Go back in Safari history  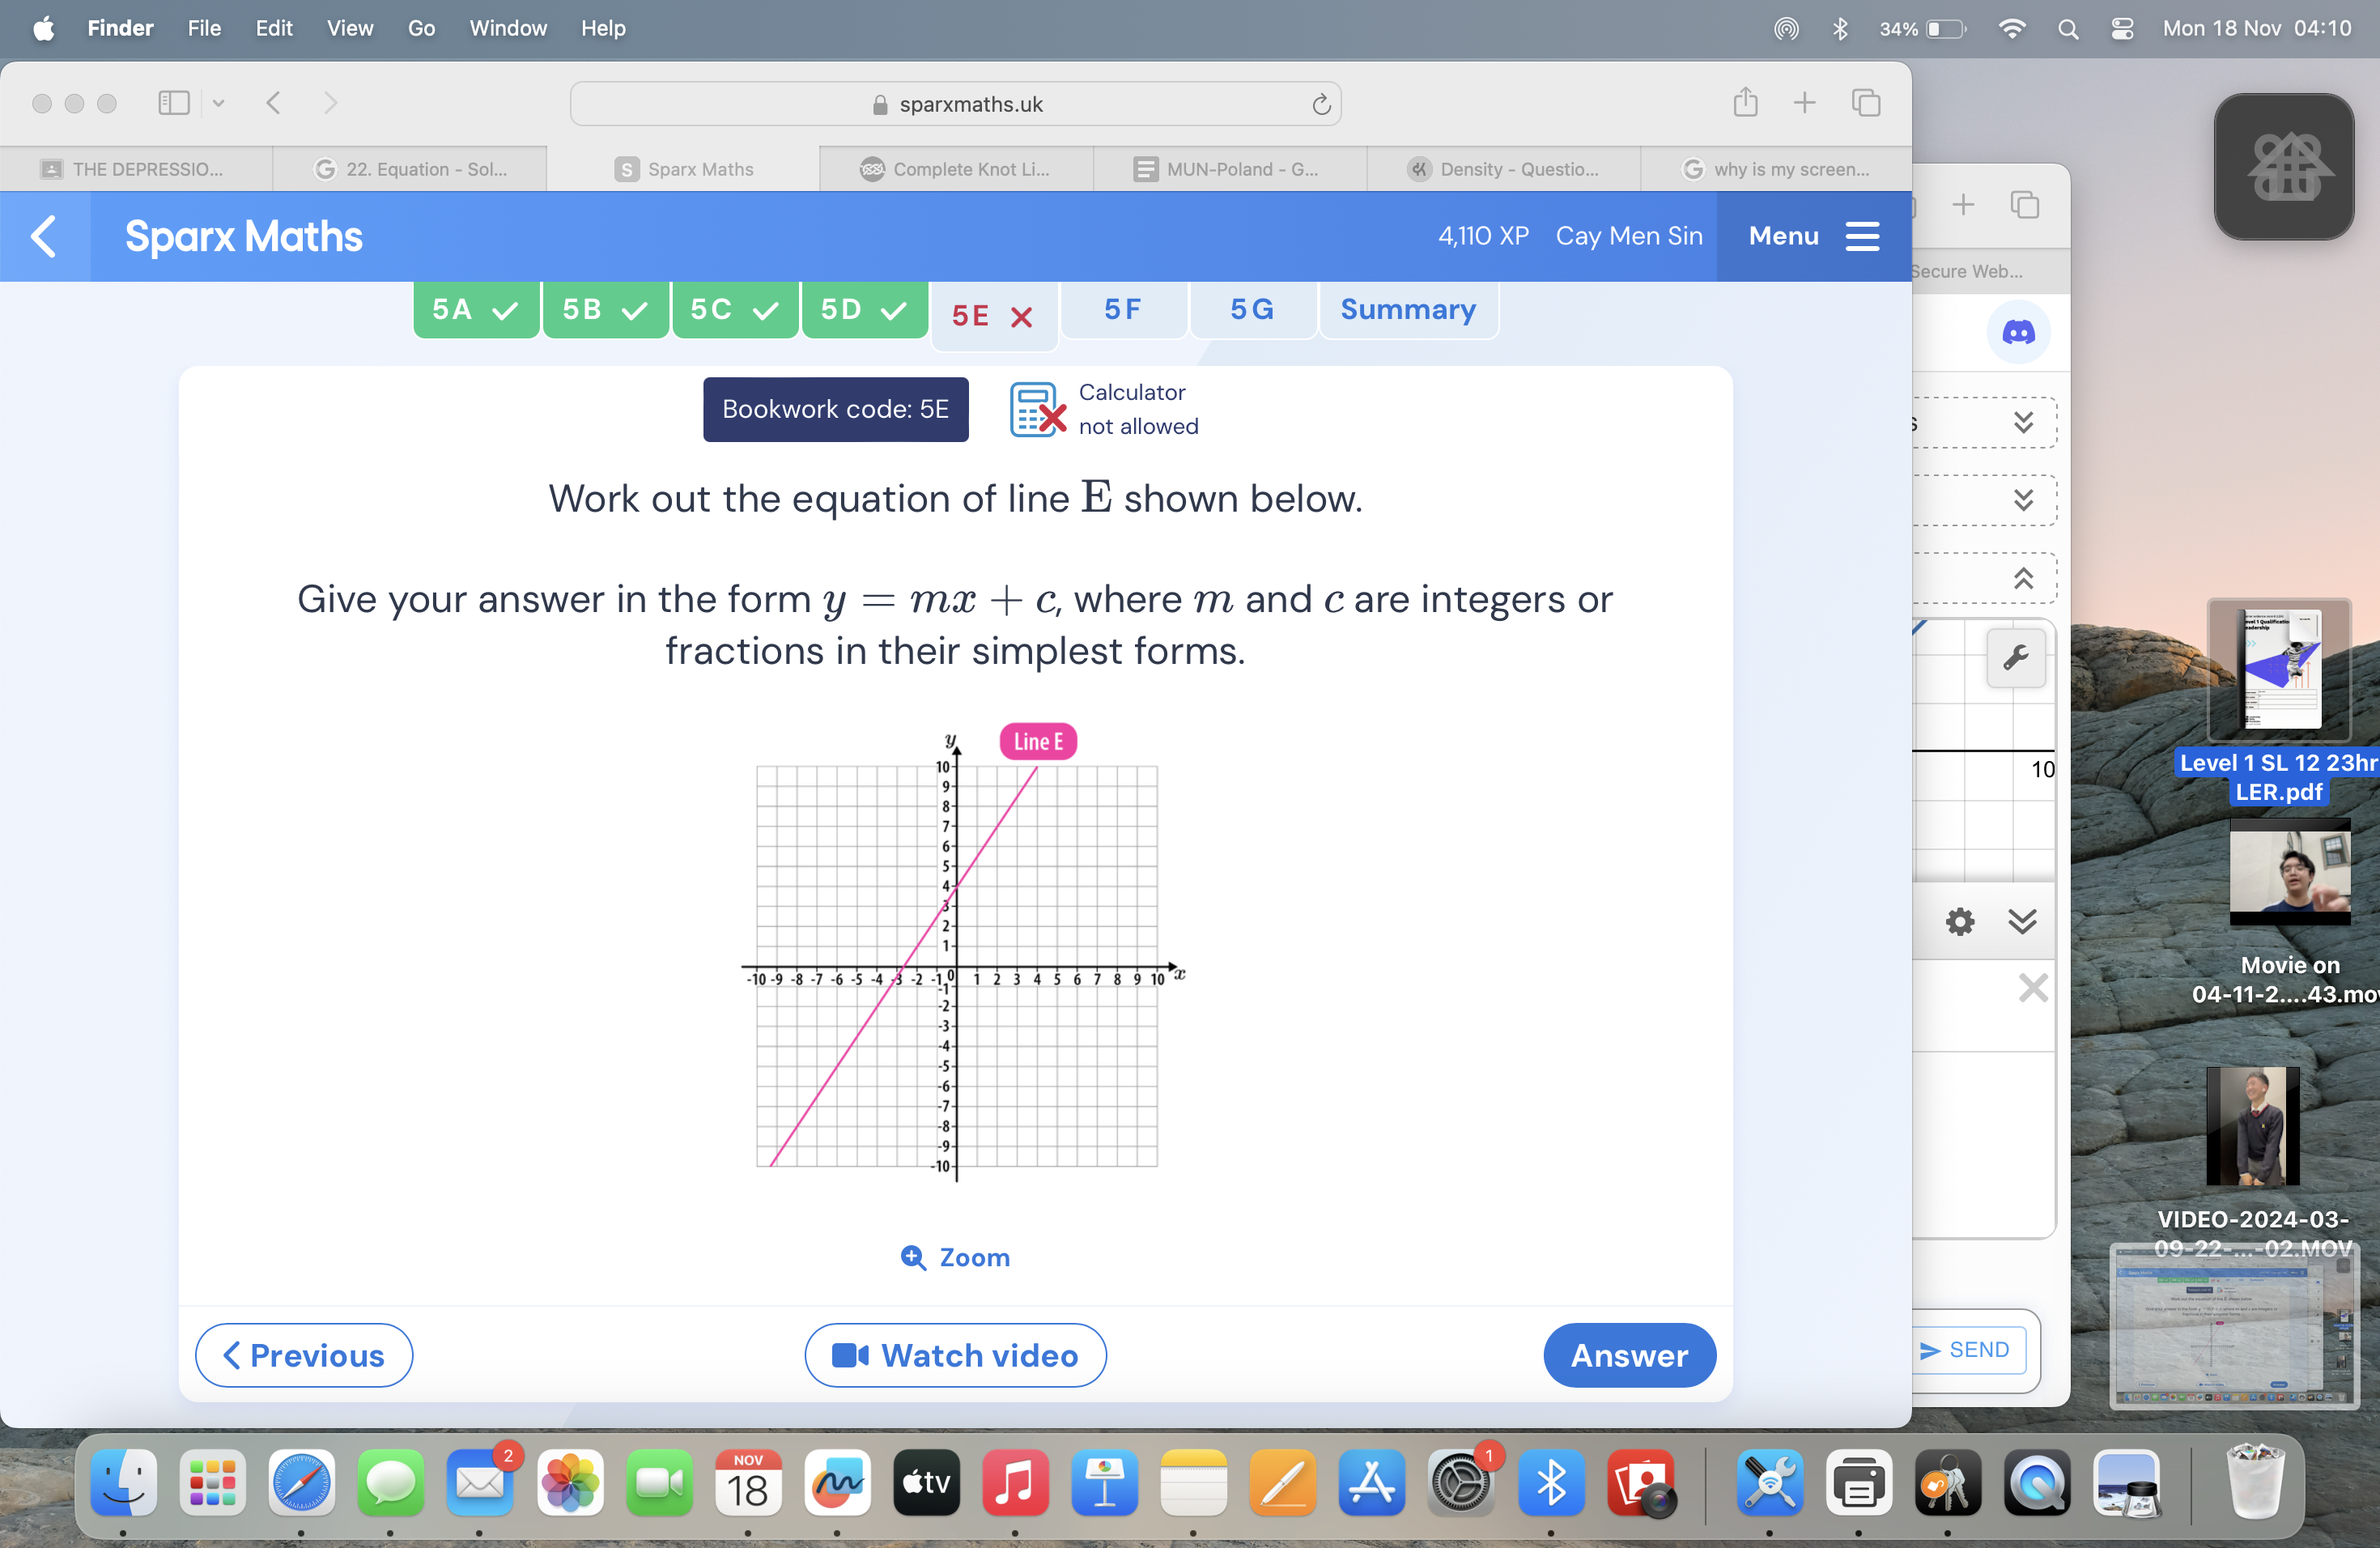coord(273,102)
